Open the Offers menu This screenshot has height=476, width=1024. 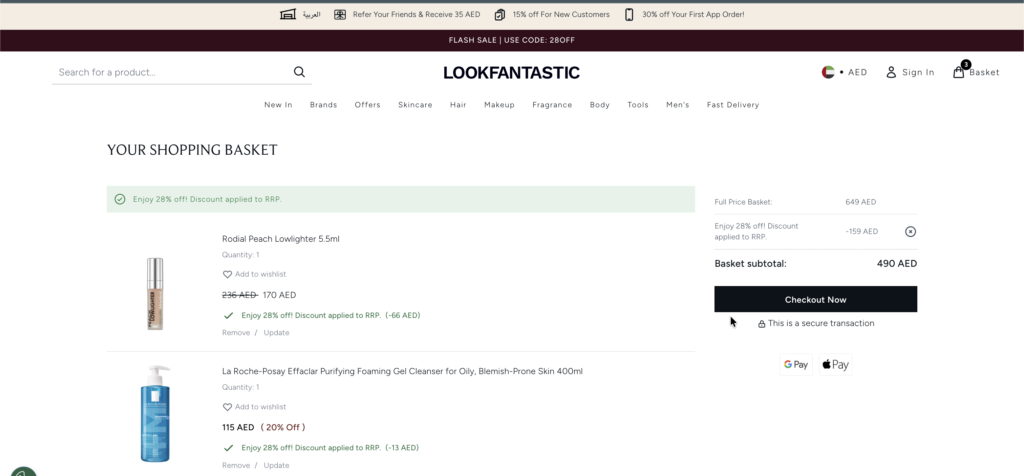click(368, 104)
